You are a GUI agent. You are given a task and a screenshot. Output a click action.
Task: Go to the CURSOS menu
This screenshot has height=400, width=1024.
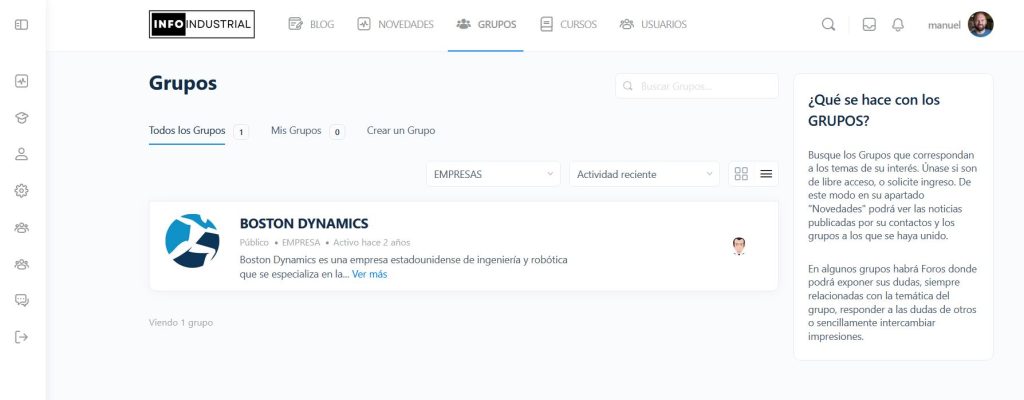point(568,24)
